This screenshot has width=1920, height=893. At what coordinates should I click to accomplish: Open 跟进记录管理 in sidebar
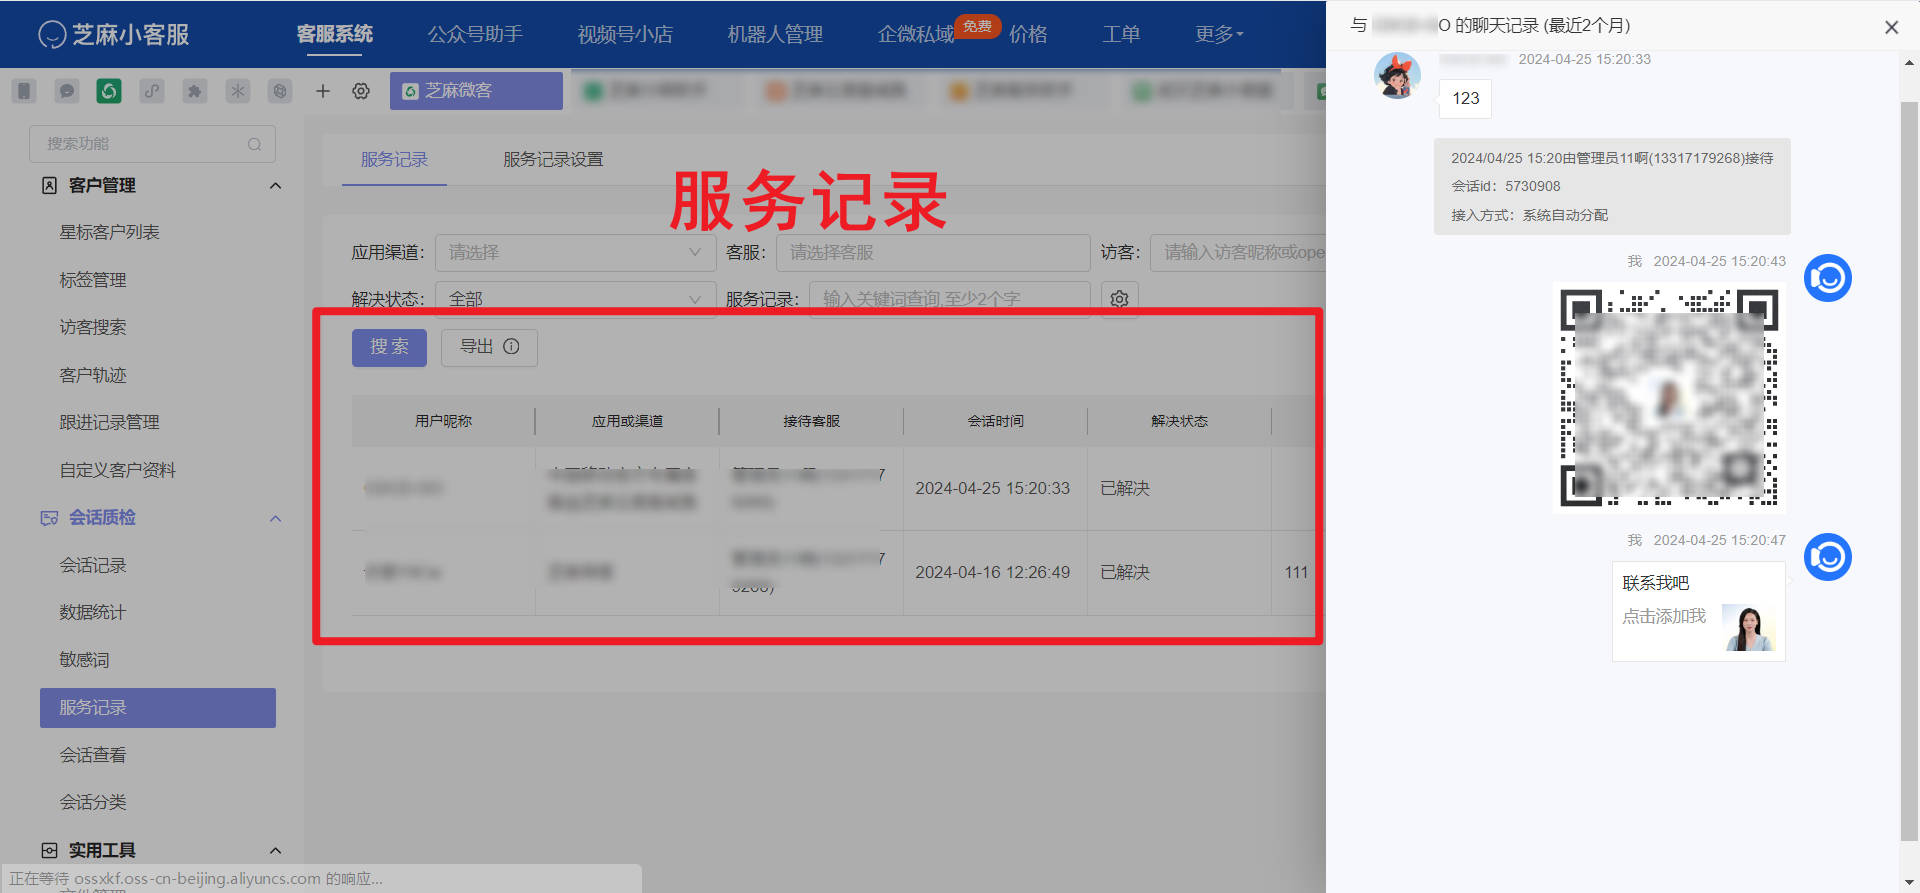point(109,422)
